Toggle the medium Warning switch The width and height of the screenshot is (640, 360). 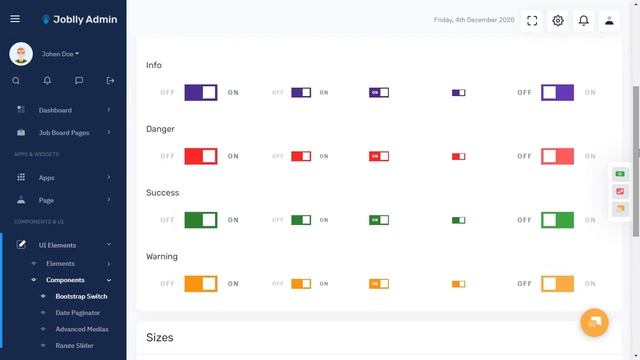tap(301, 283)
